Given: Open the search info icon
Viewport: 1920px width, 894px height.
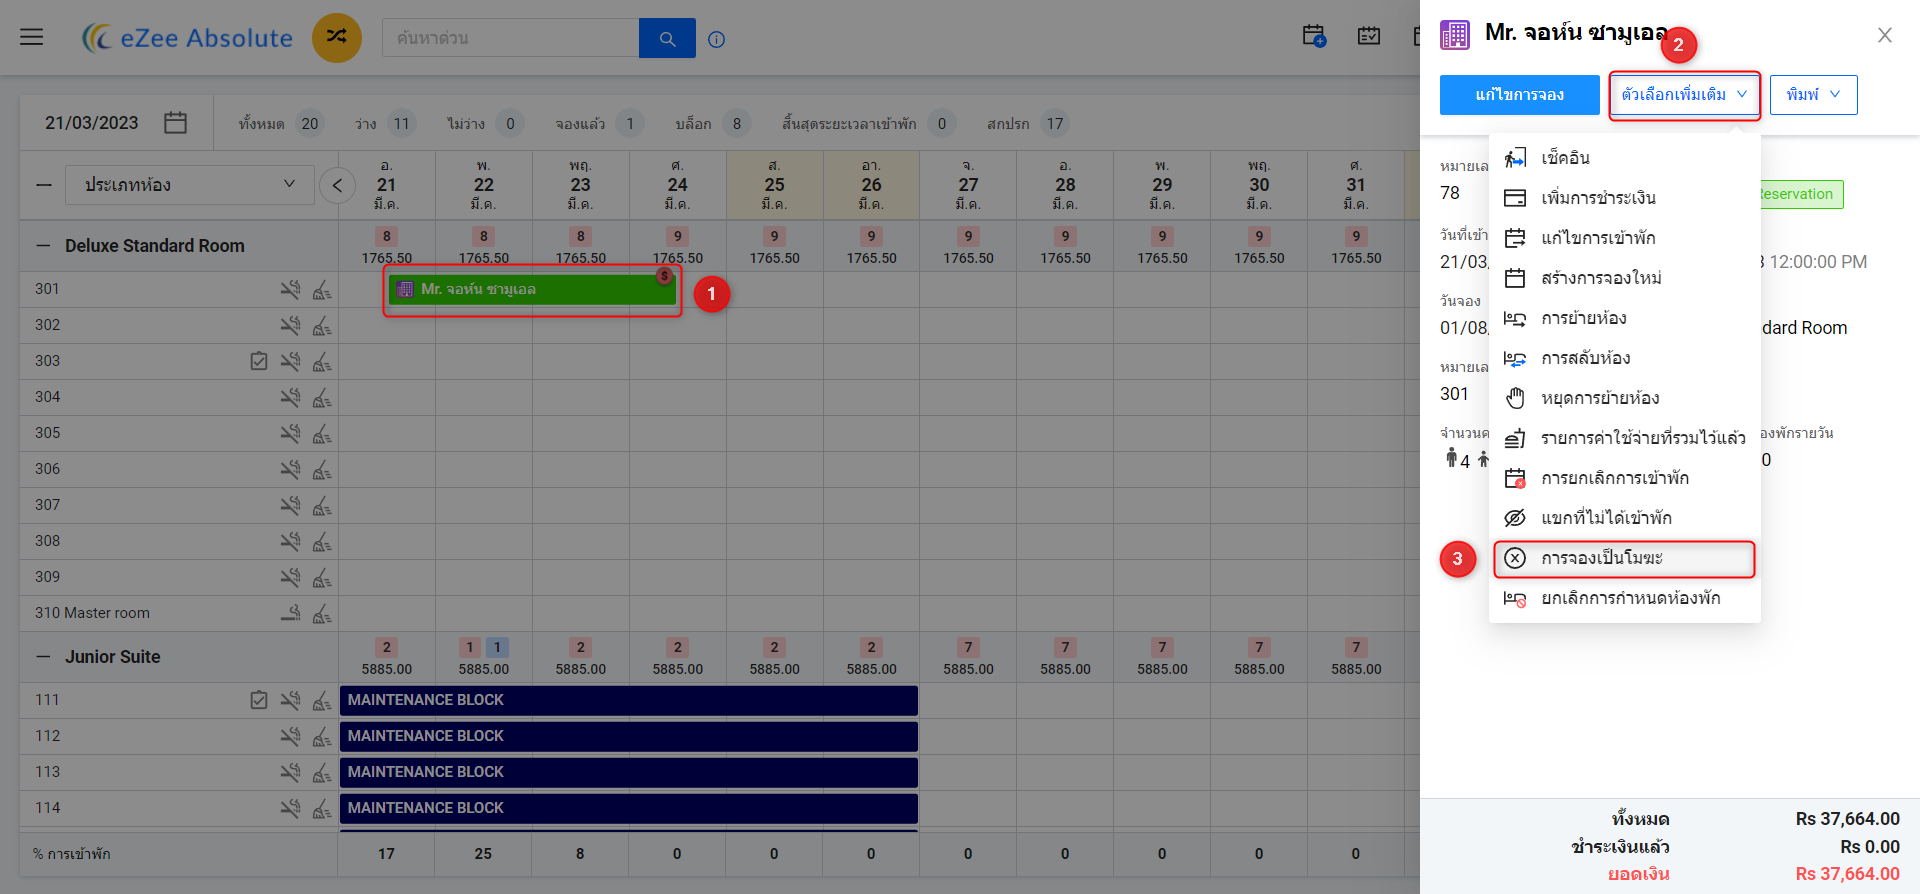Looking at the screenshot, I should tap(716, 39).
